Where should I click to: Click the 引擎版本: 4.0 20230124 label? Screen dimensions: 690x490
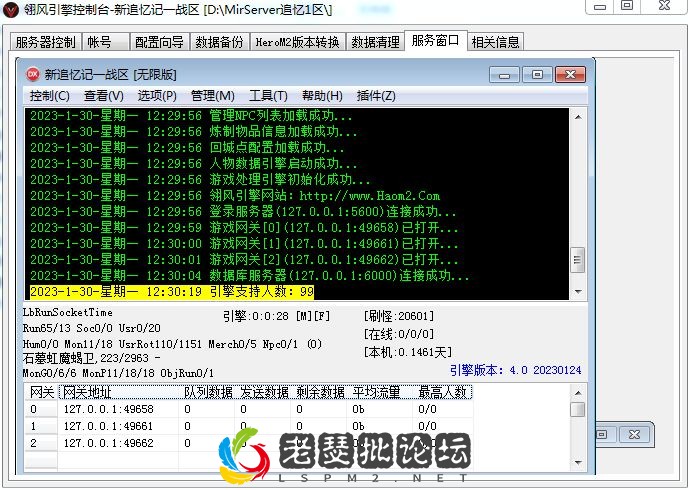pos(515,370)
